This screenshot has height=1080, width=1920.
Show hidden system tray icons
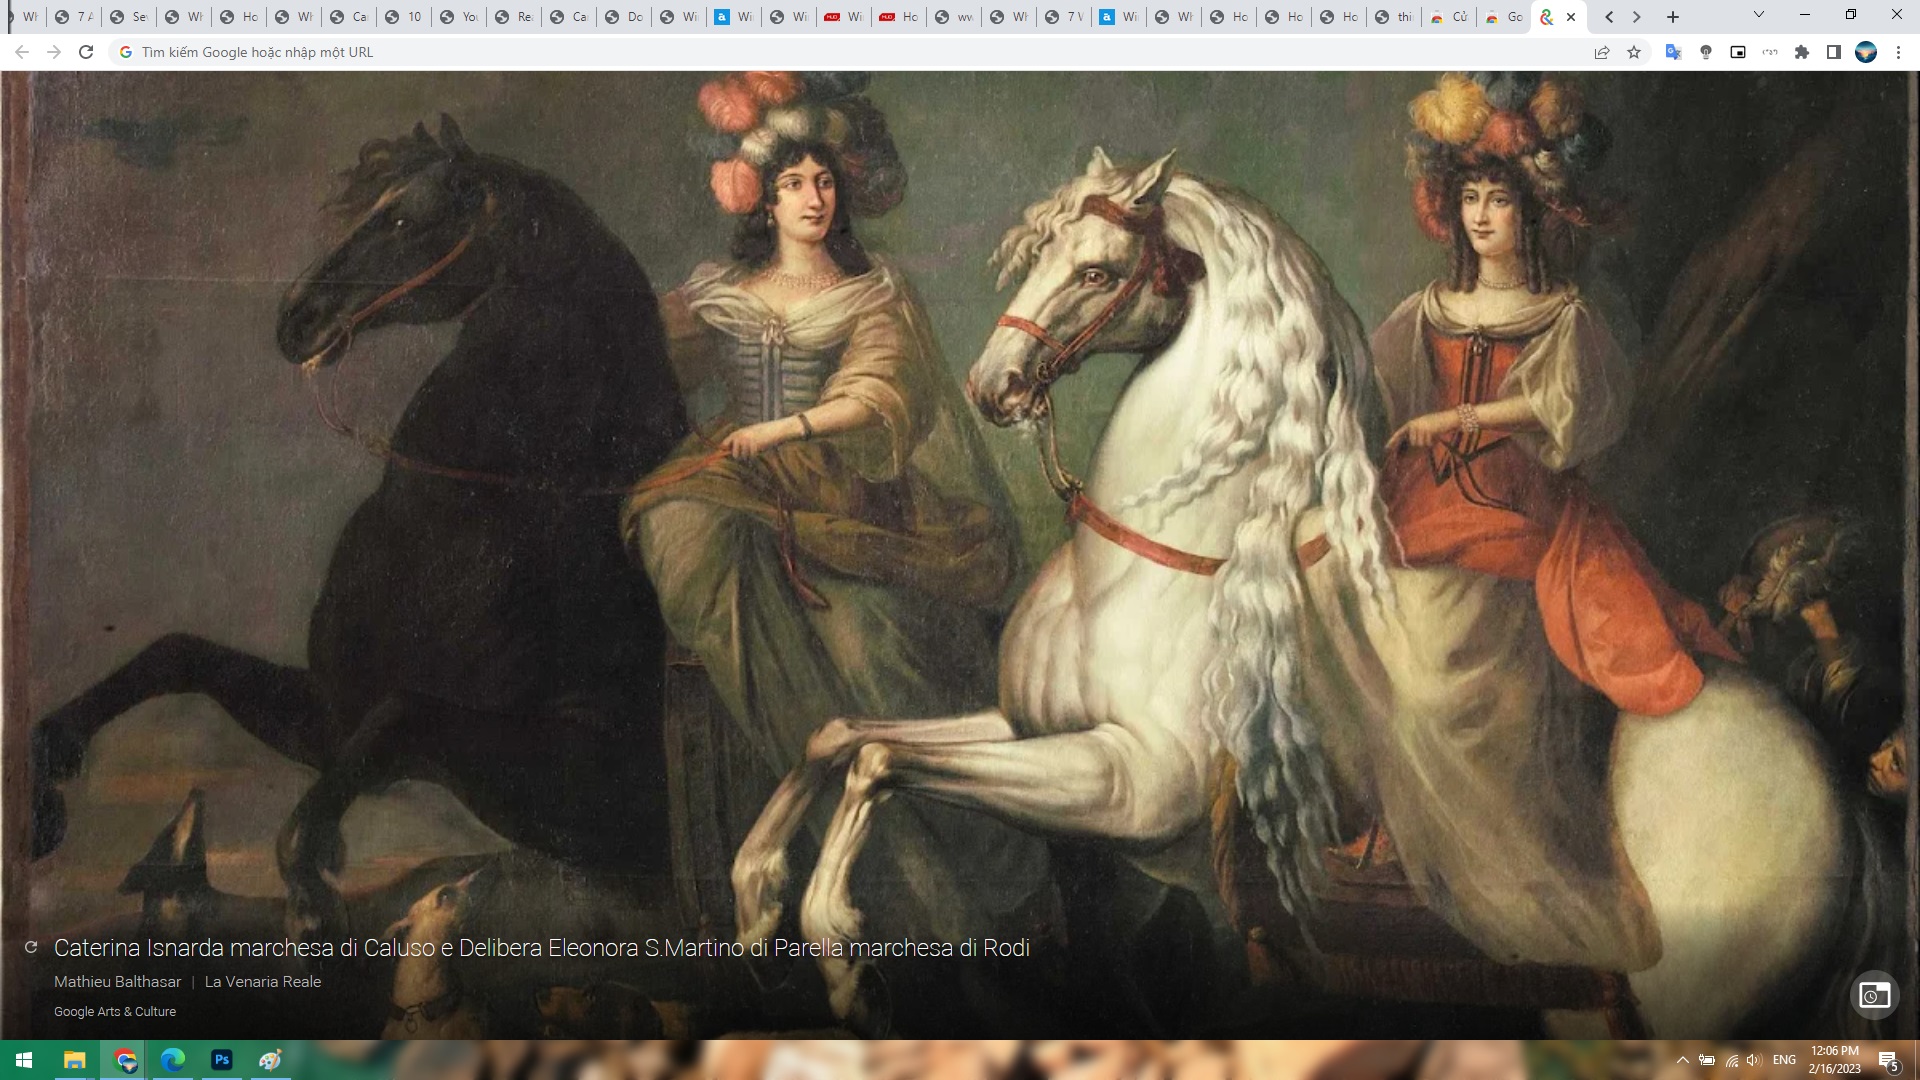1682,1060
